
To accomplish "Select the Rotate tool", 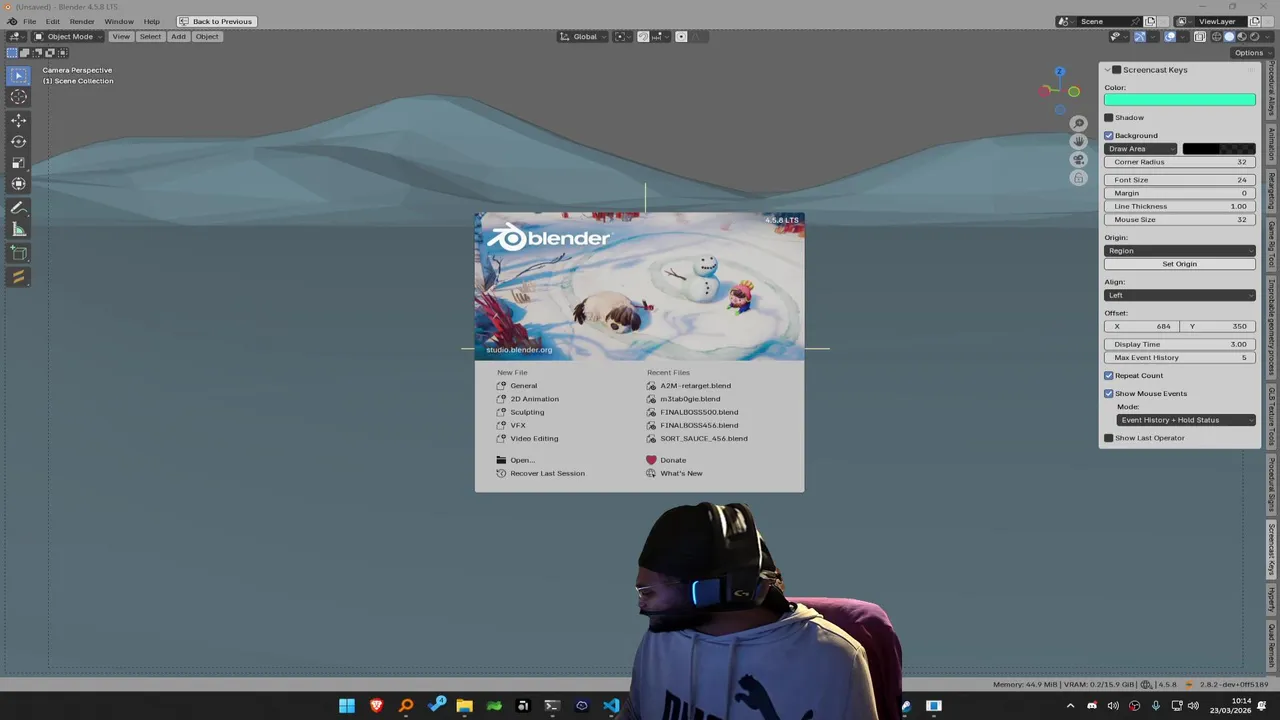I will [x=18, y=142].
